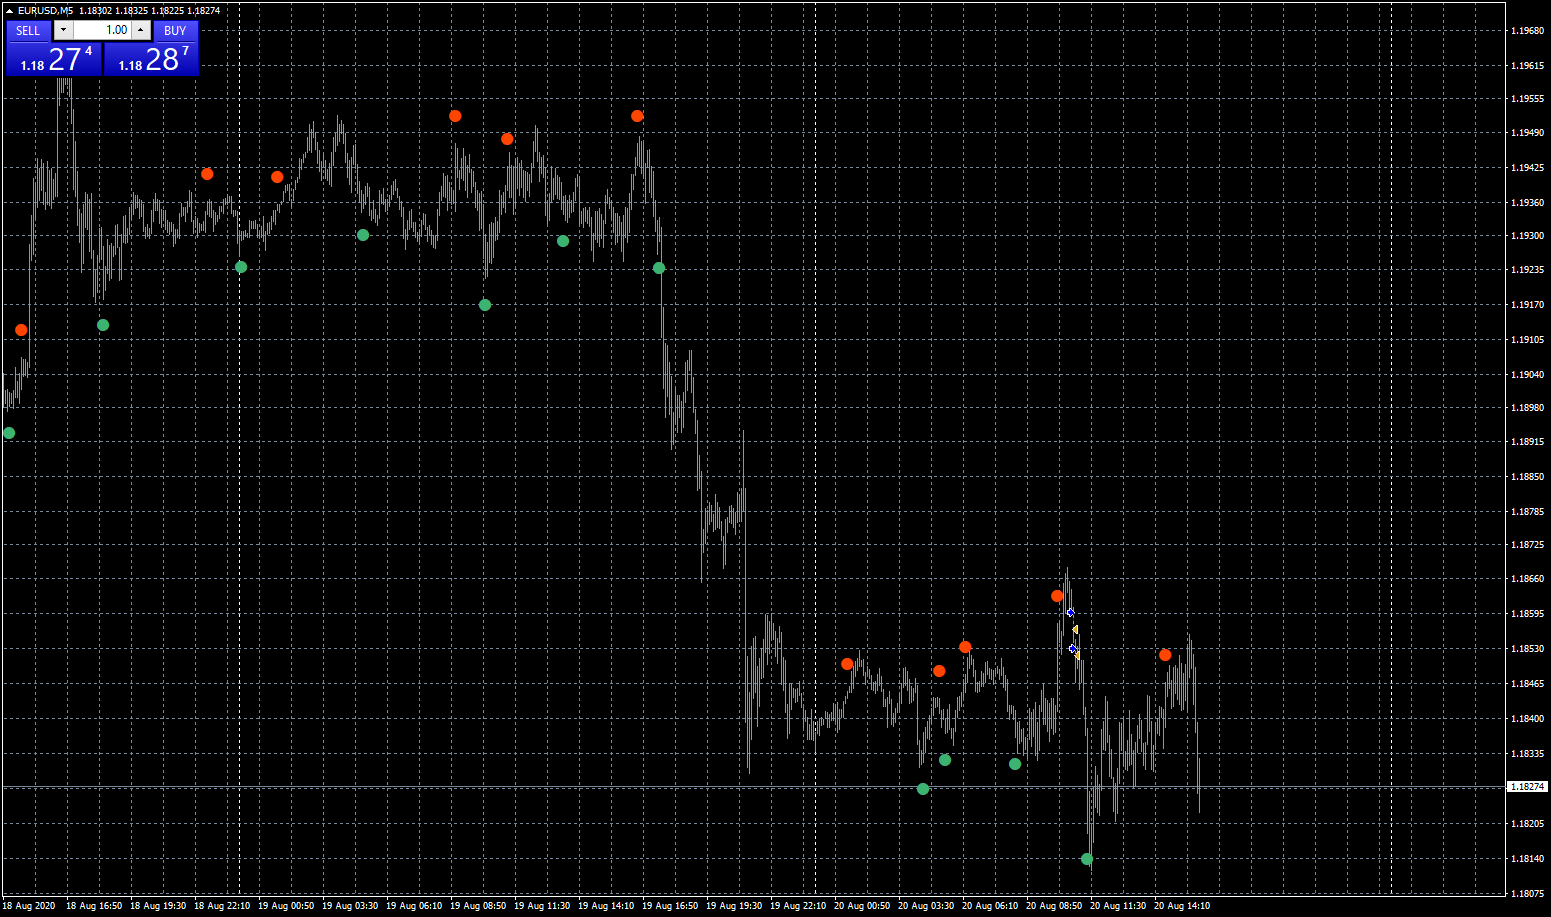Click the 18 Aug 22:10 time label

222,906
